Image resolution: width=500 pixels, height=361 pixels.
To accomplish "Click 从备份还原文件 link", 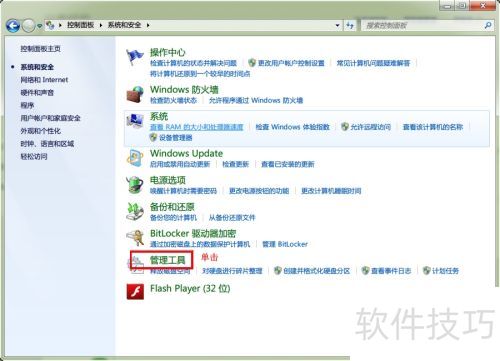I will tap(232, 218).
